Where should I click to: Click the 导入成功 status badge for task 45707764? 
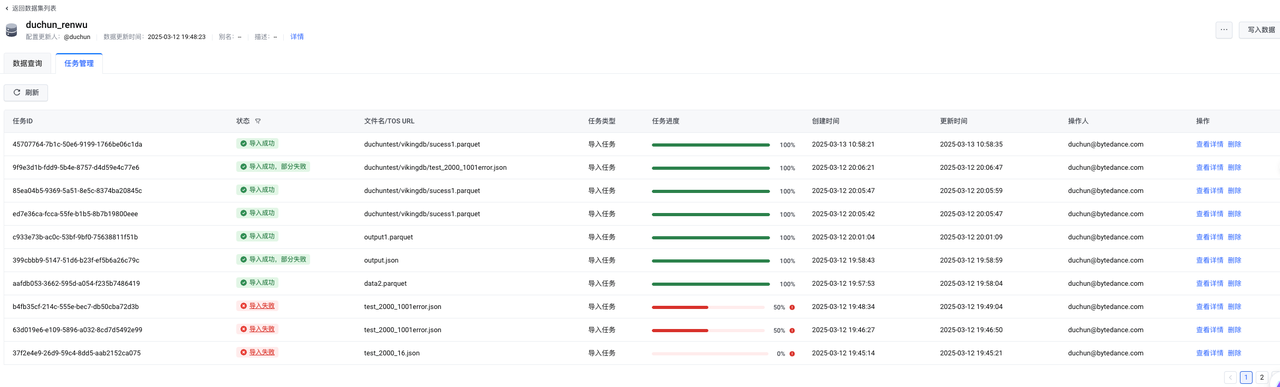[257, 143]
